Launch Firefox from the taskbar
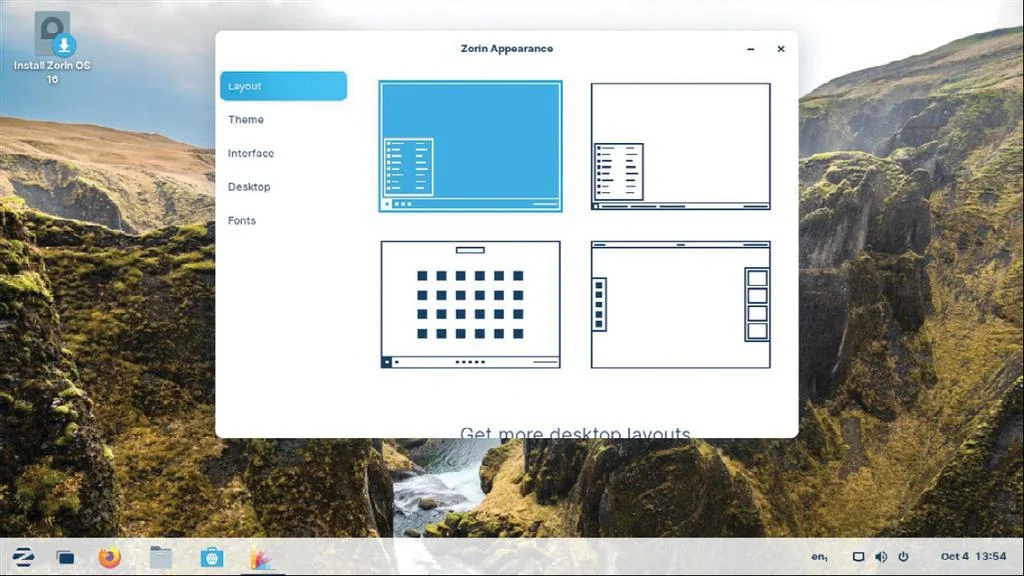This screenshot has width=1024, height=576. pos(110,557)
